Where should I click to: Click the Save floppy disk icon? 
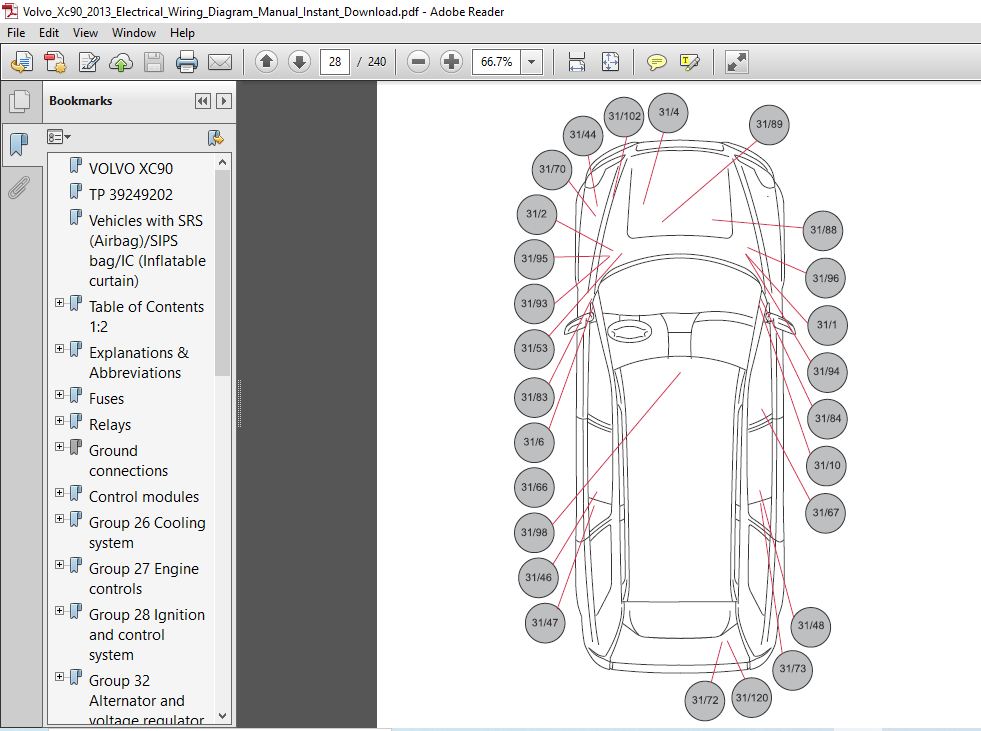click(154, 62)
